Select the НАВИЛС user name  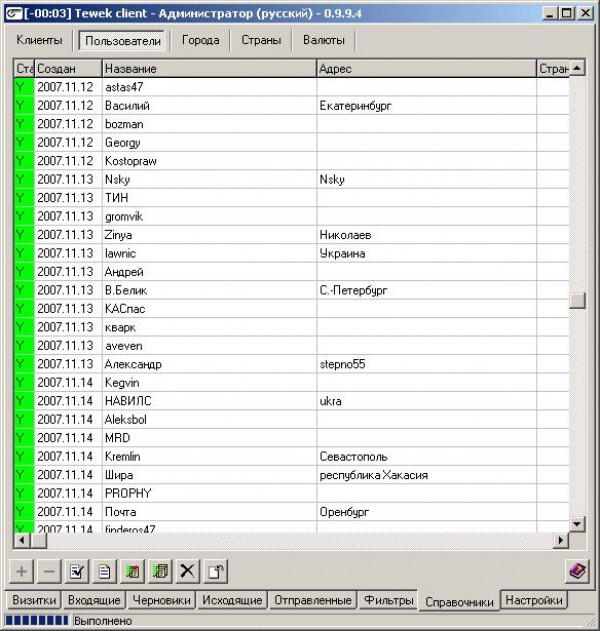[128, 401]
